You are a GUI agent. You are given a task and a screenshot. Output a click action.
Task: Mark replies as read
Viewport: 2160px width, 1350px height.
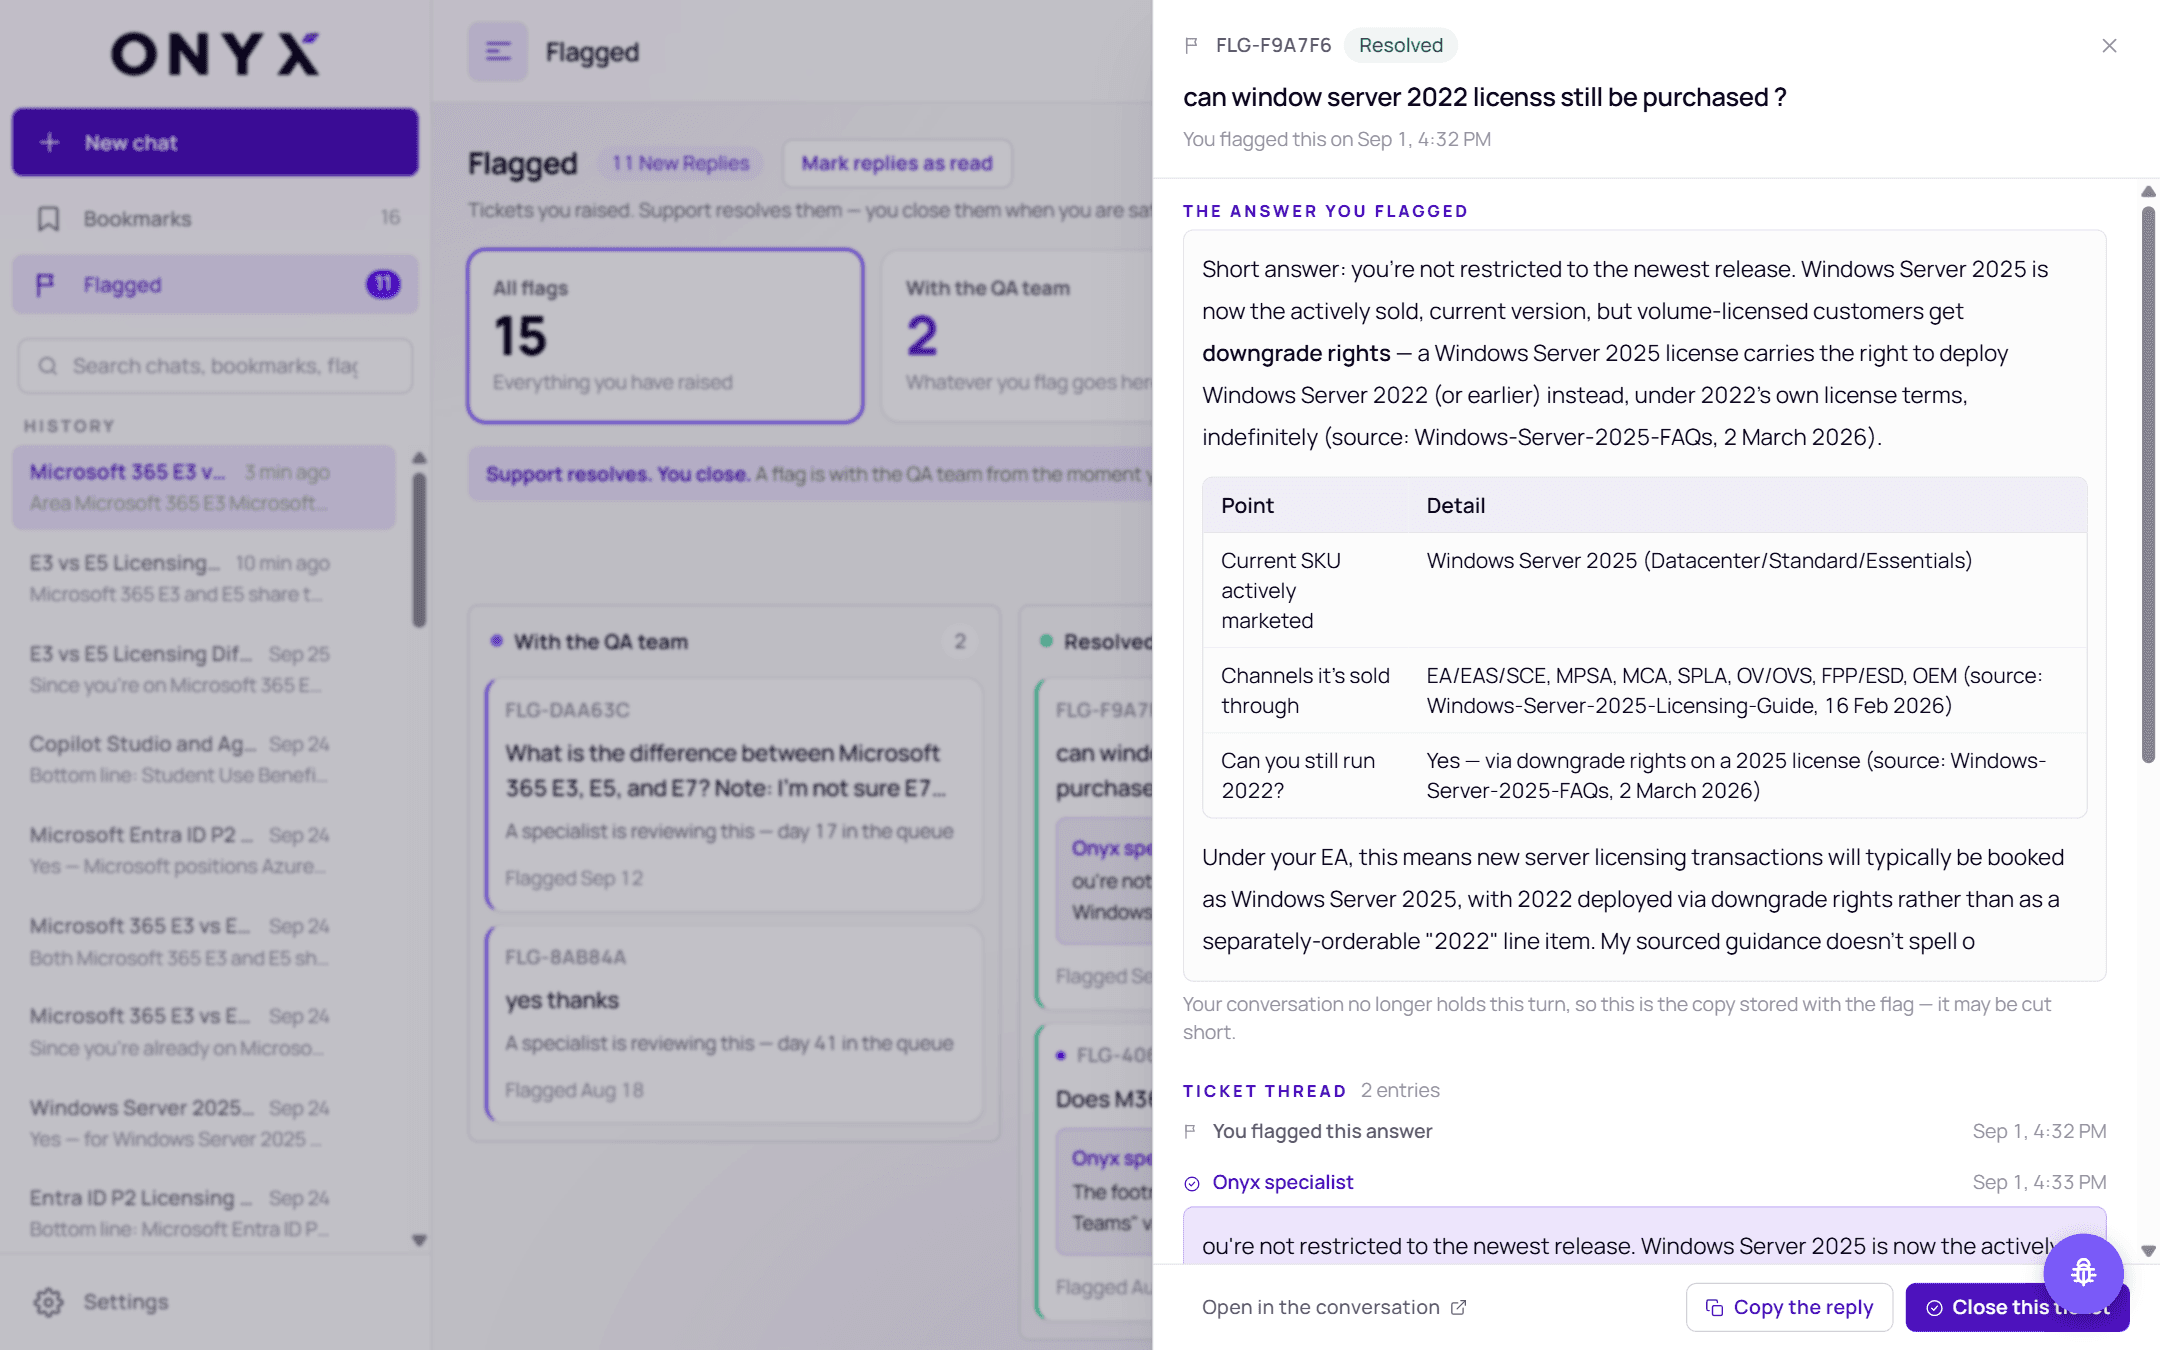pyautogui.click(x=897, y=163)
